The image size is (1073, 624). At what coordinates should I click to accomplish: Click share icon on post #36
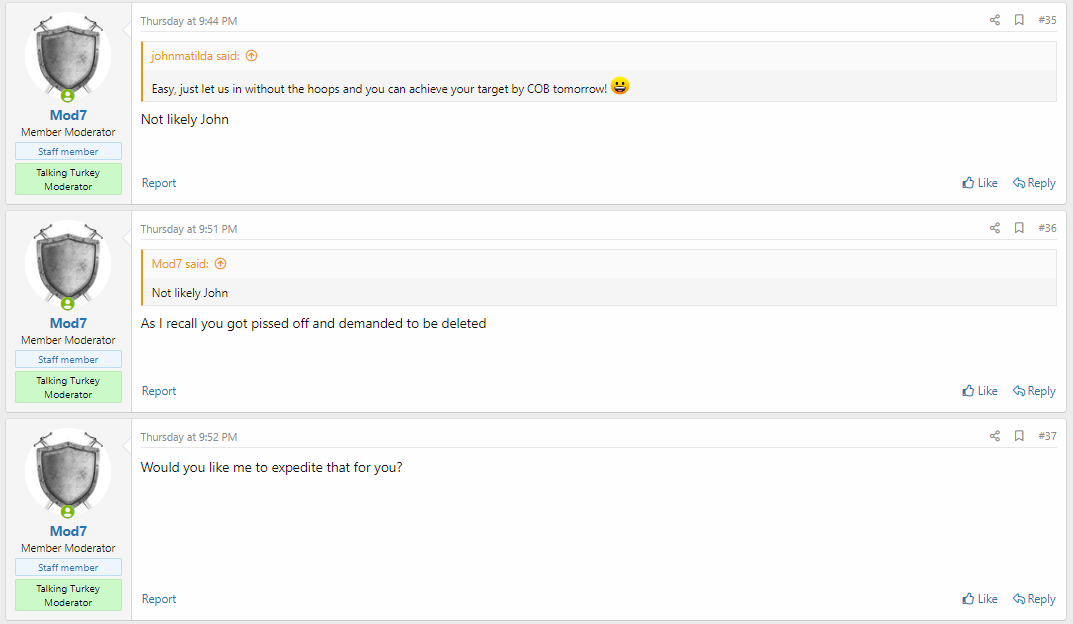point(994,228)
